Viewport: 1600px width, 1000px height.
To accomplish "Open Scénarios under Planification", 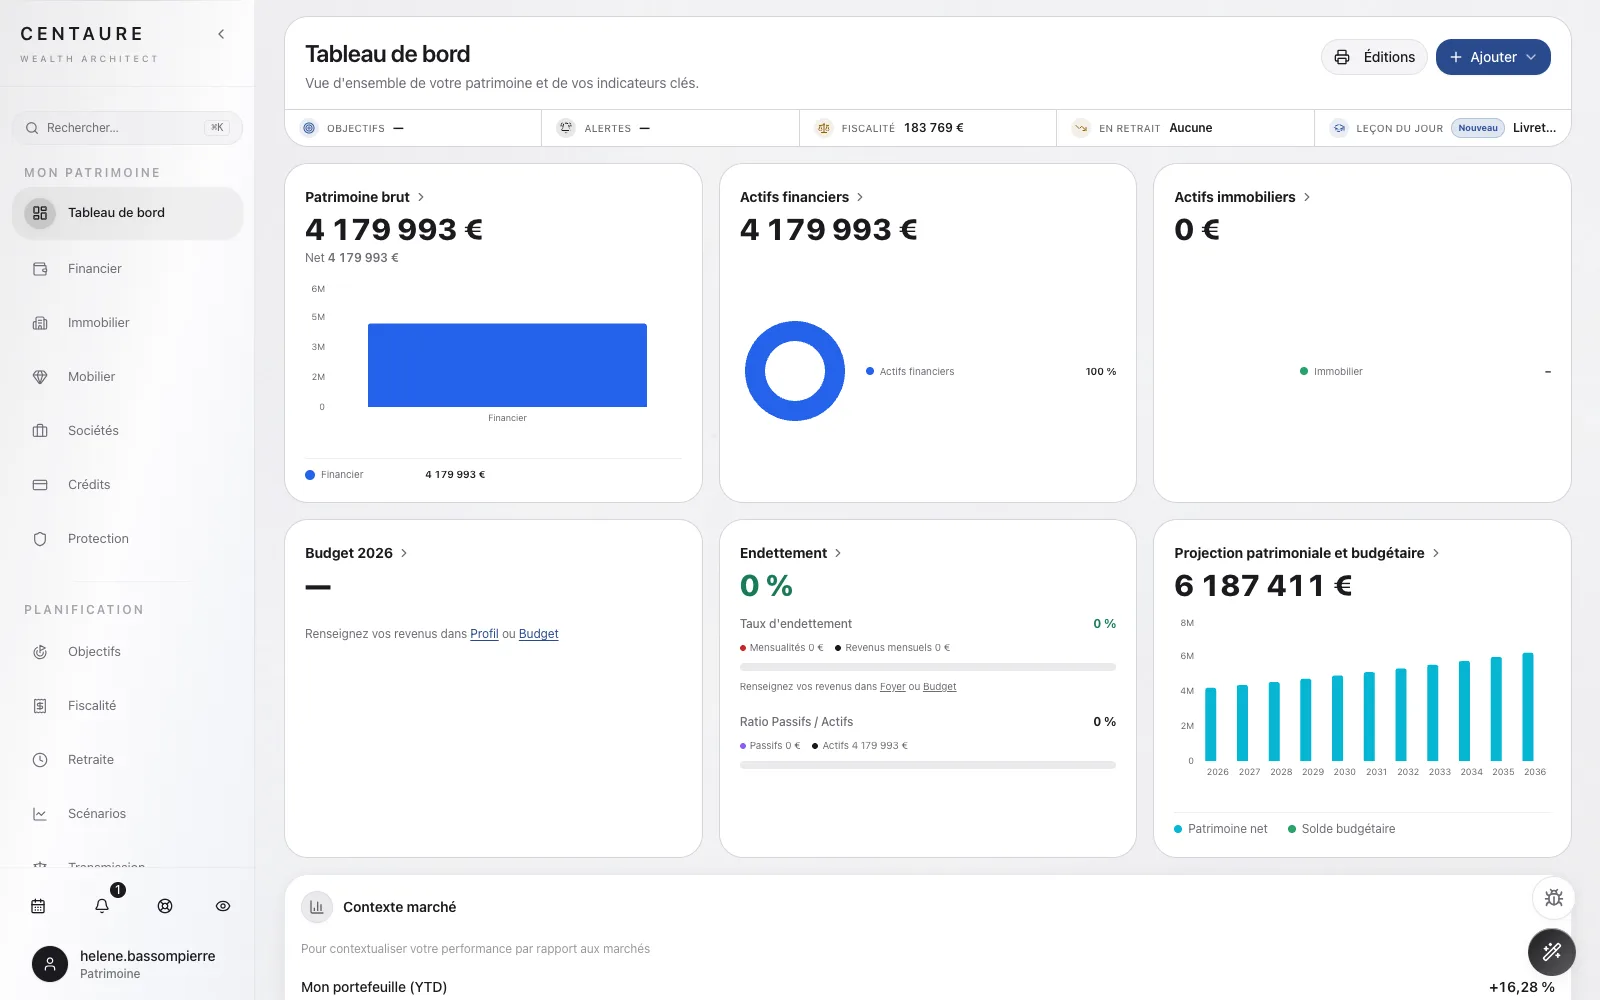I will pyautogui.click(x=128, y=814).
